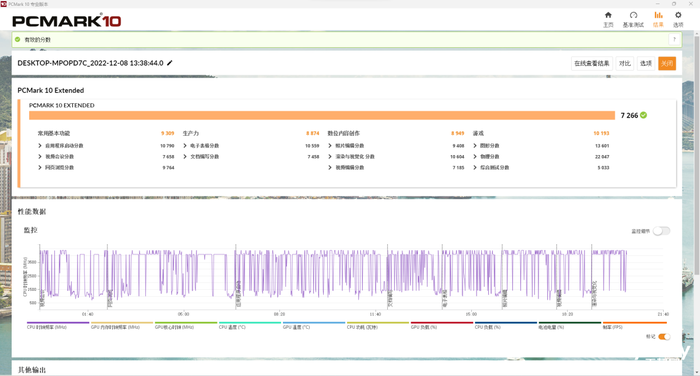
Task: Click the 对比 compare button
Action: [625, 63]
